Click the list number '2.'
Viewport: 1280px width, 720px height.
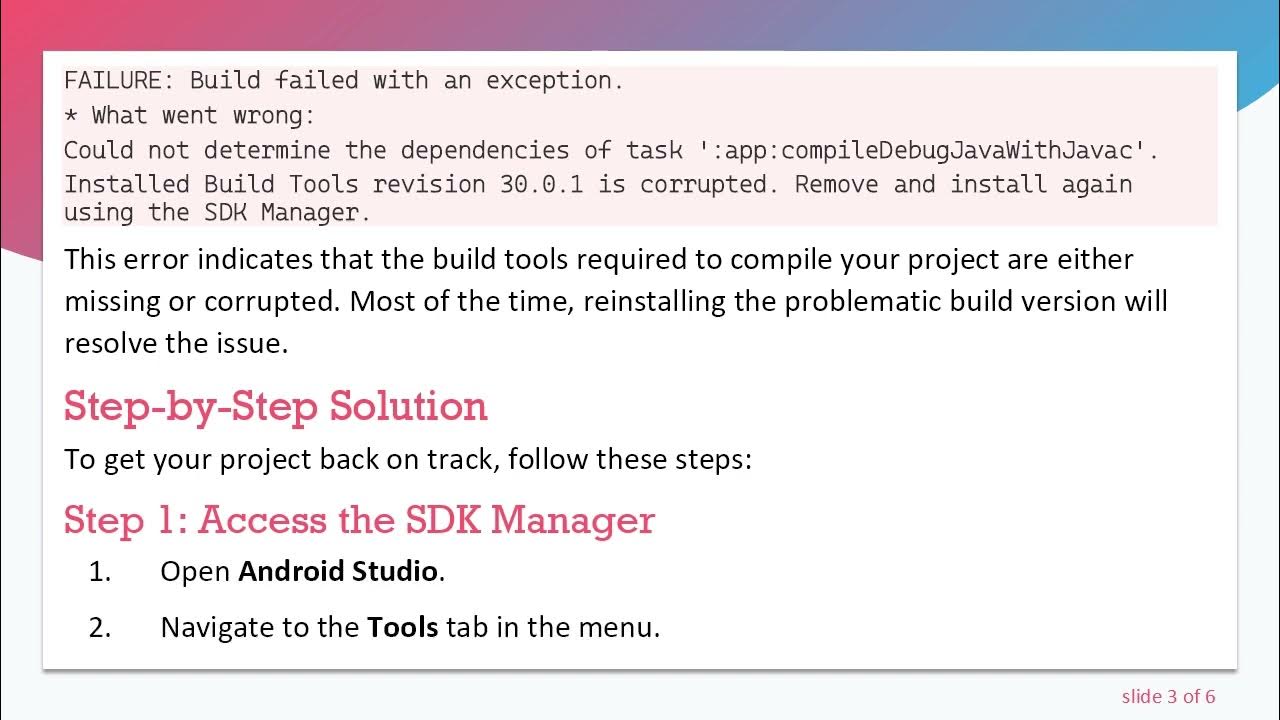(100, 628)
